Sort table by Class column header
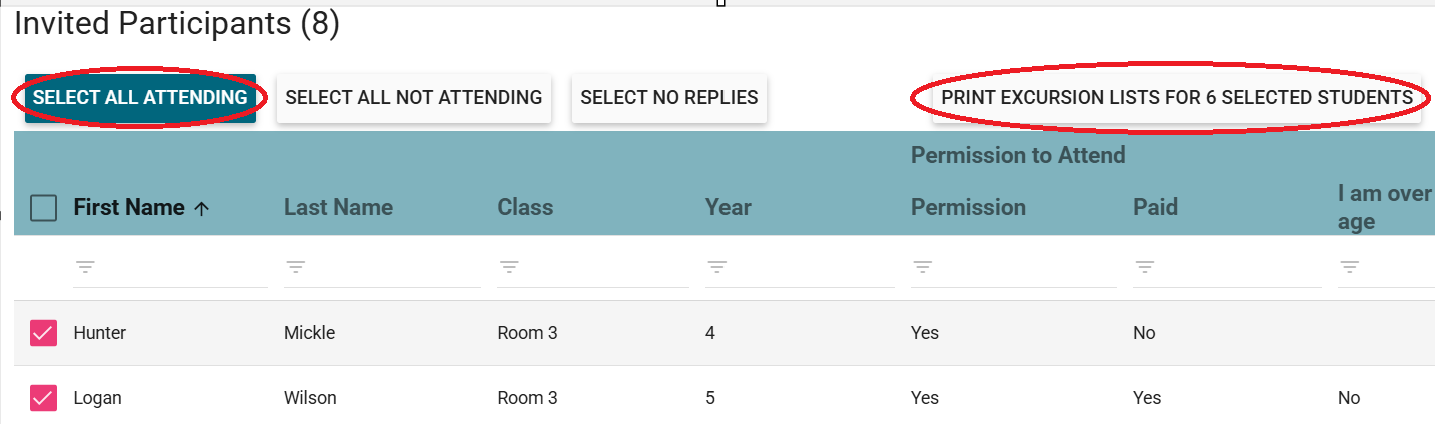 [525, 208]
